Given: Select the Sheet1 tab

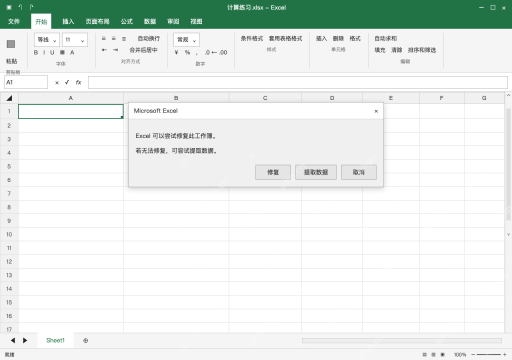Looking at the screenshot, I should [x=55, y=340].
